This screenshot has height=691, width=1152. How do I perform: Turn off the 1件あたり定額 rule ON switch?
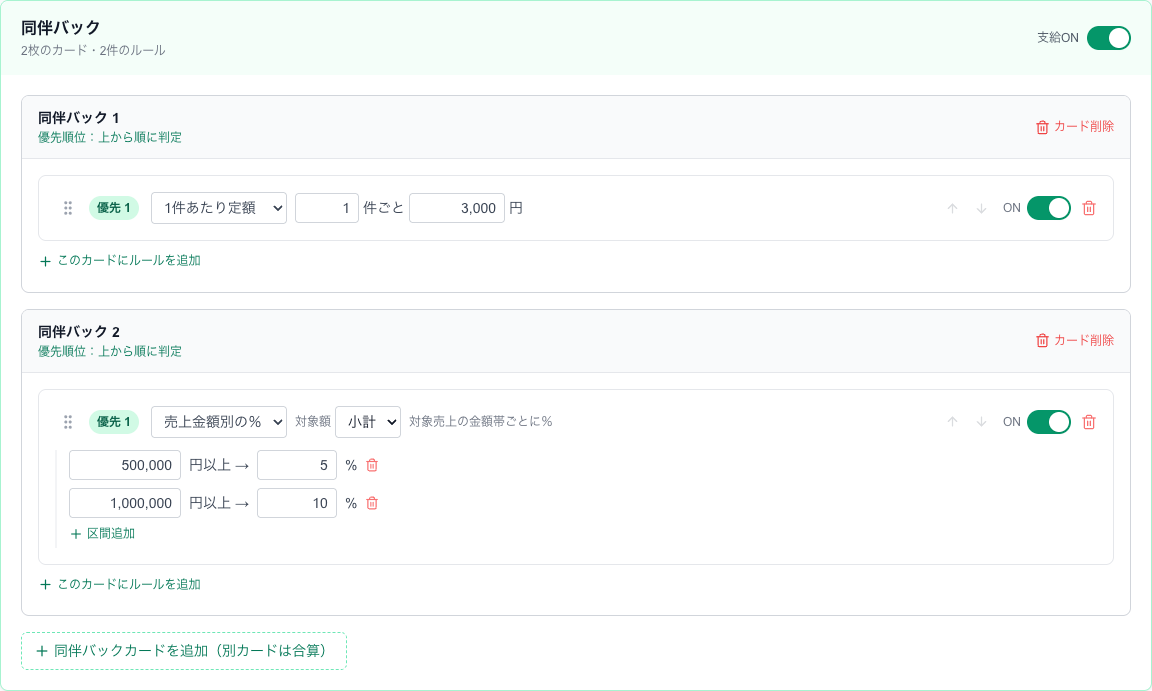[1048, 208]
